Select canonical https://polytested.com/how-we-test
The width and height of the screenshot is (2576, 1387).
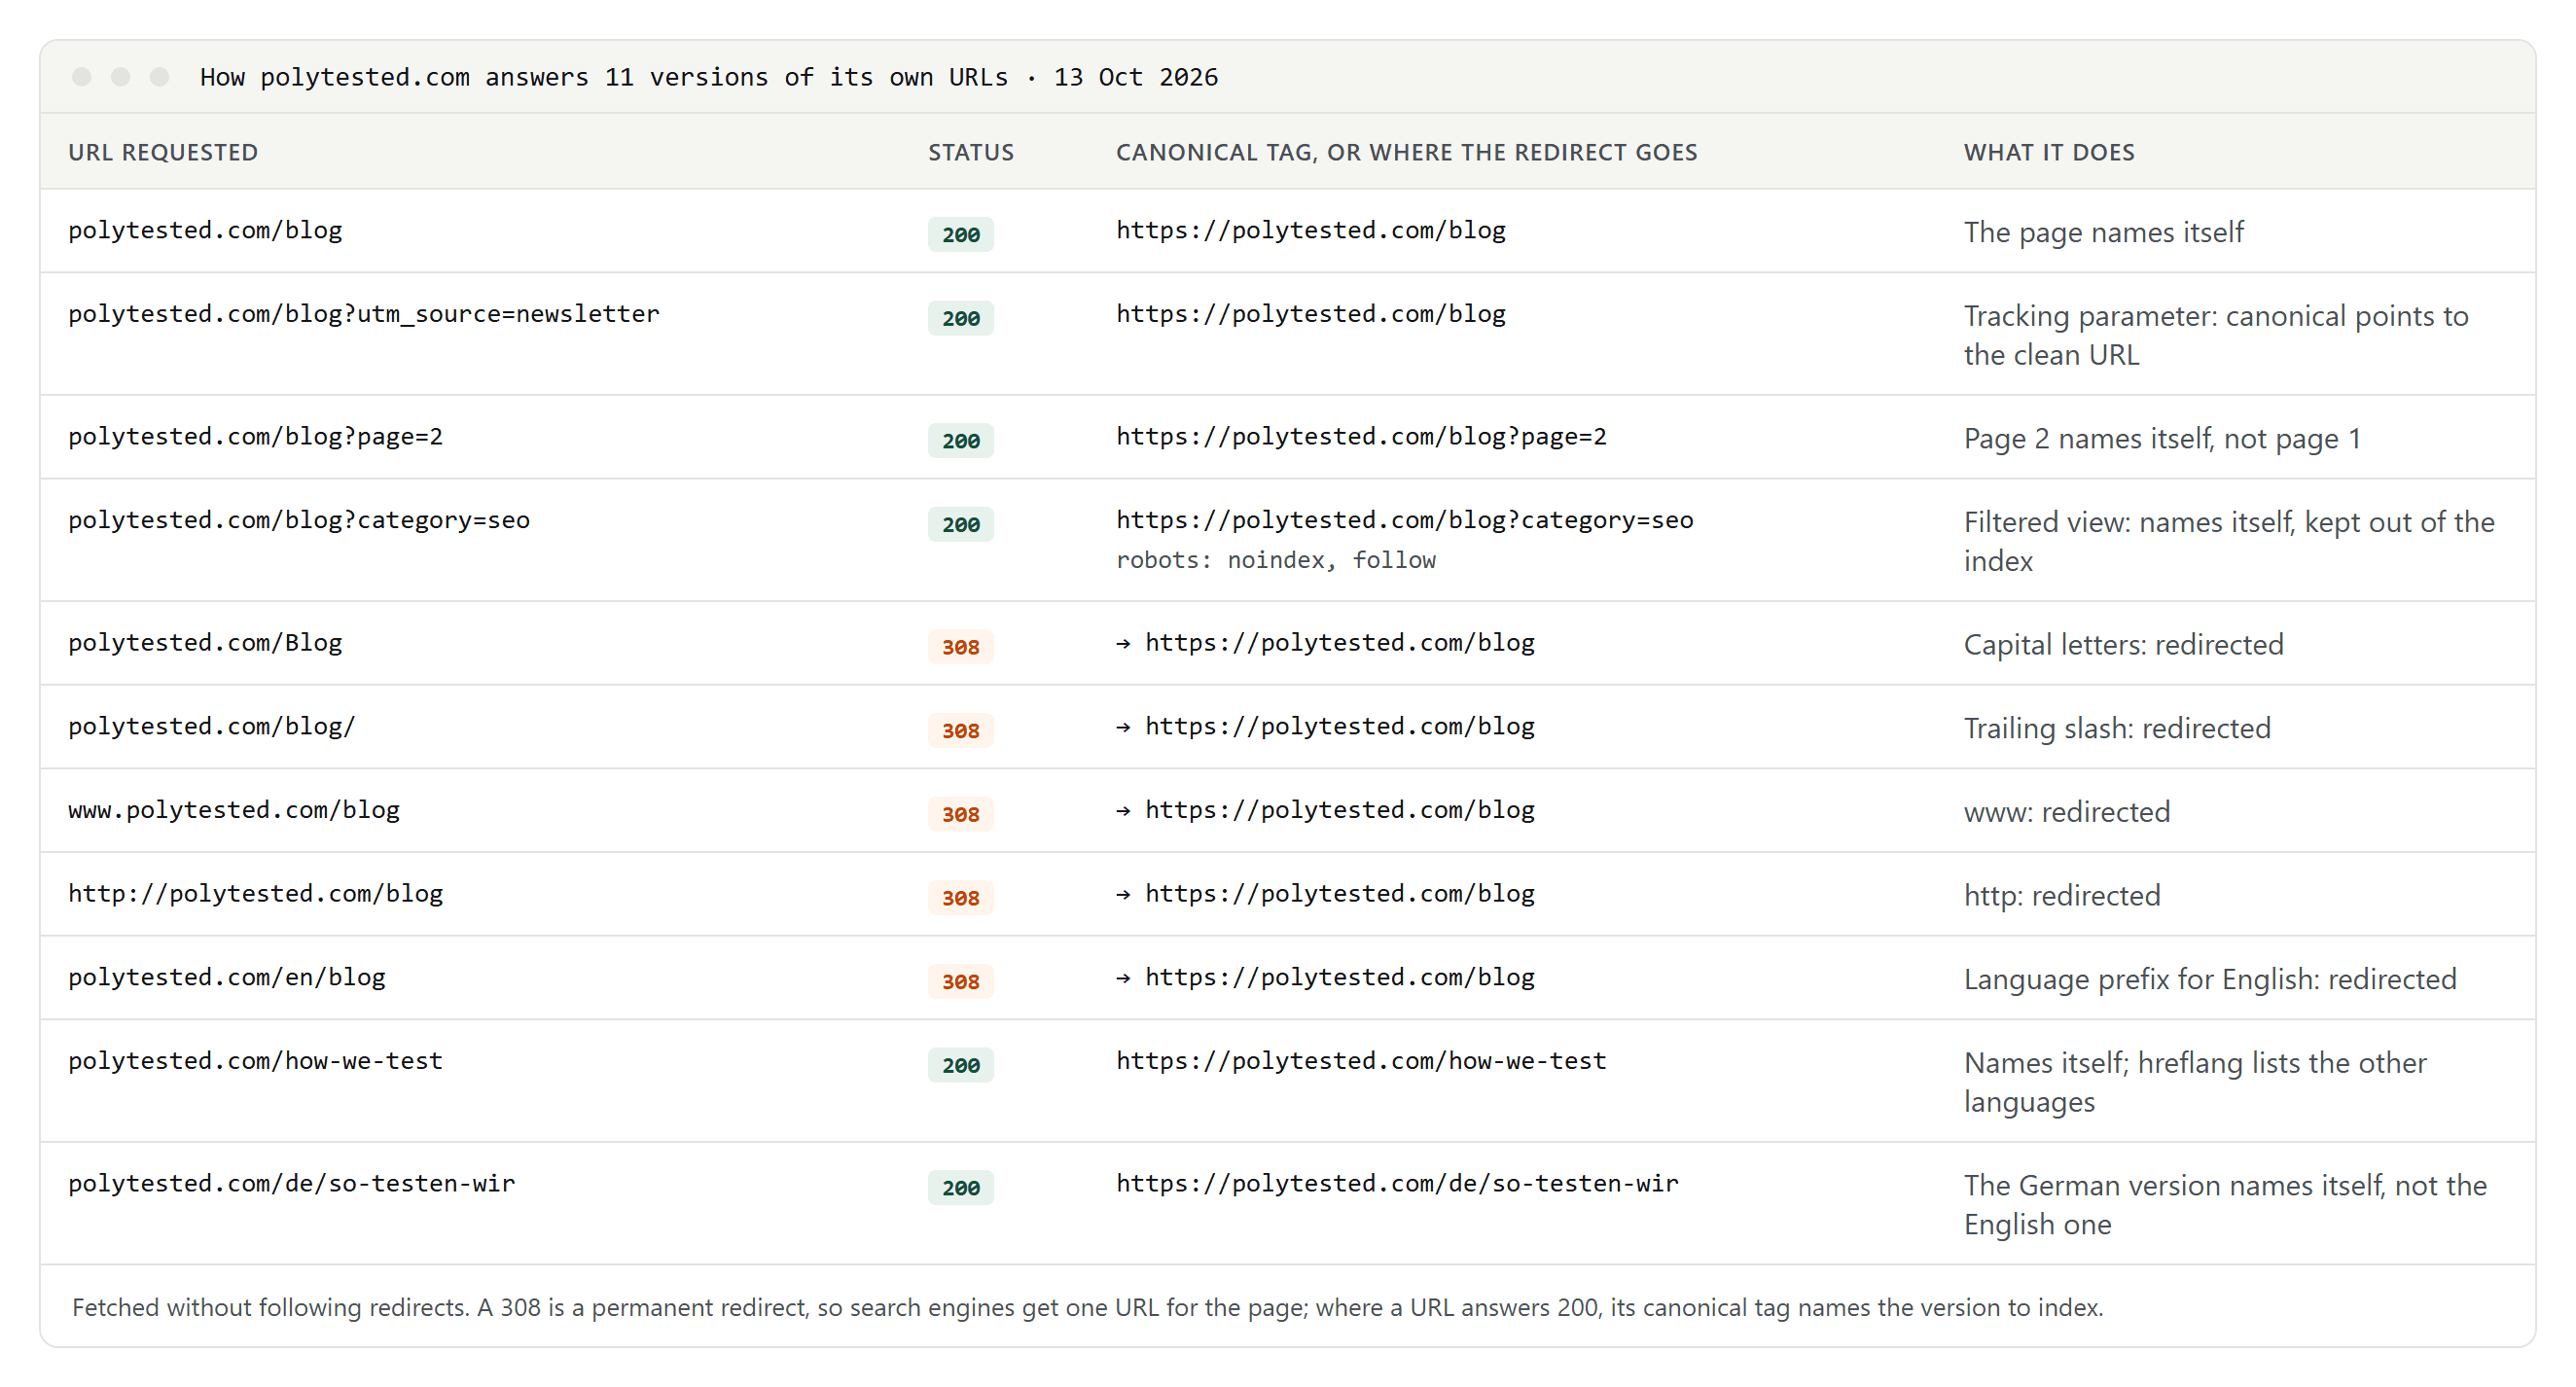coord(1361,1061)
